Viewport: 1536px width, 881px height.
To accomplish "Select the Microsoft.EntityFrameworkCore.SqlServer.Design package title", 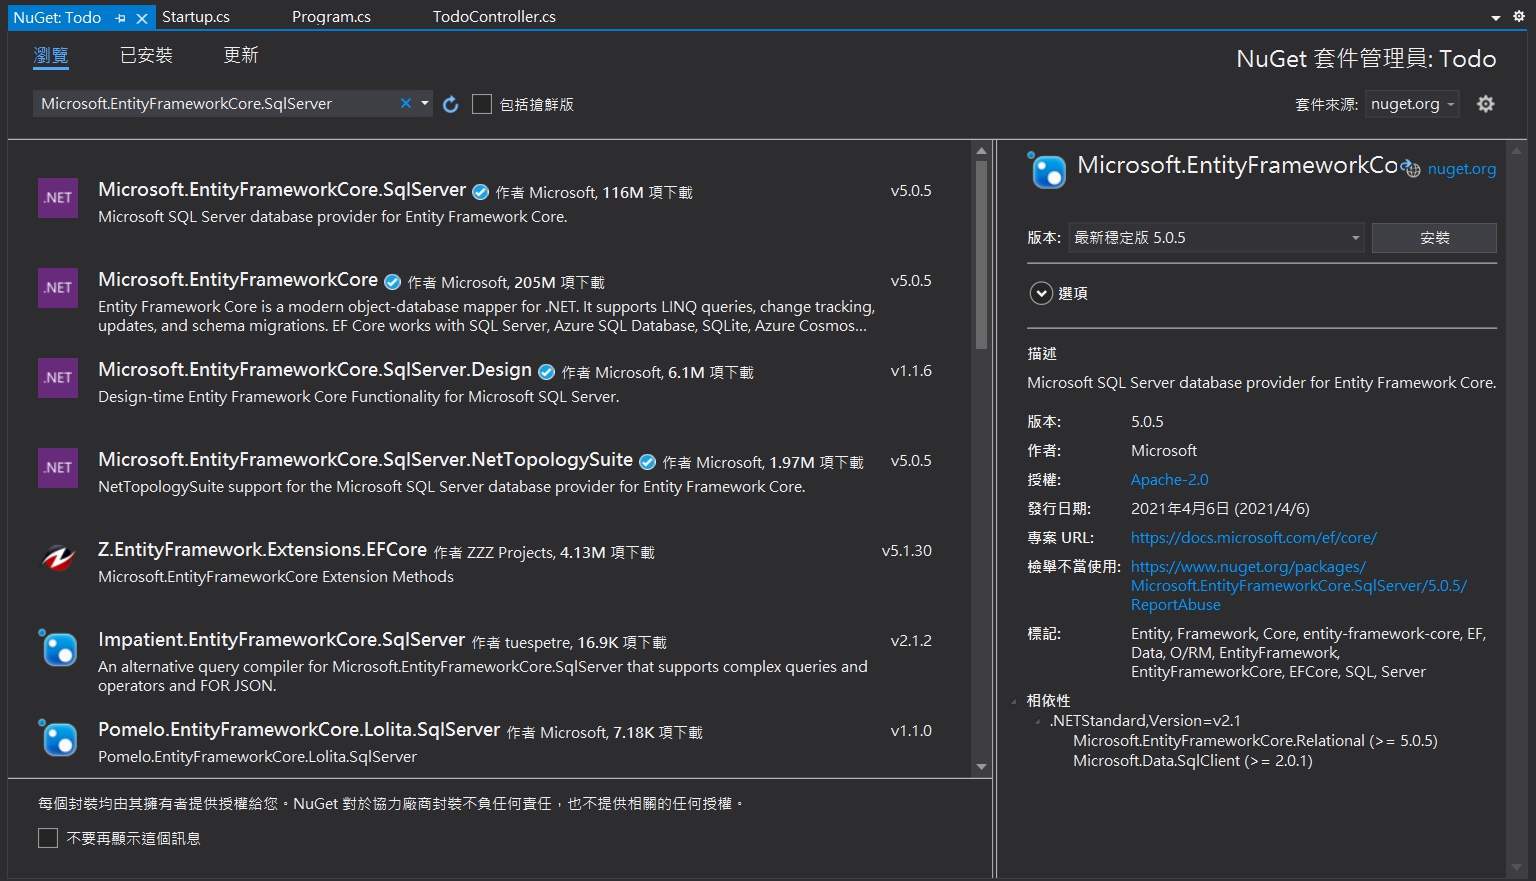I will click(315, 370).
